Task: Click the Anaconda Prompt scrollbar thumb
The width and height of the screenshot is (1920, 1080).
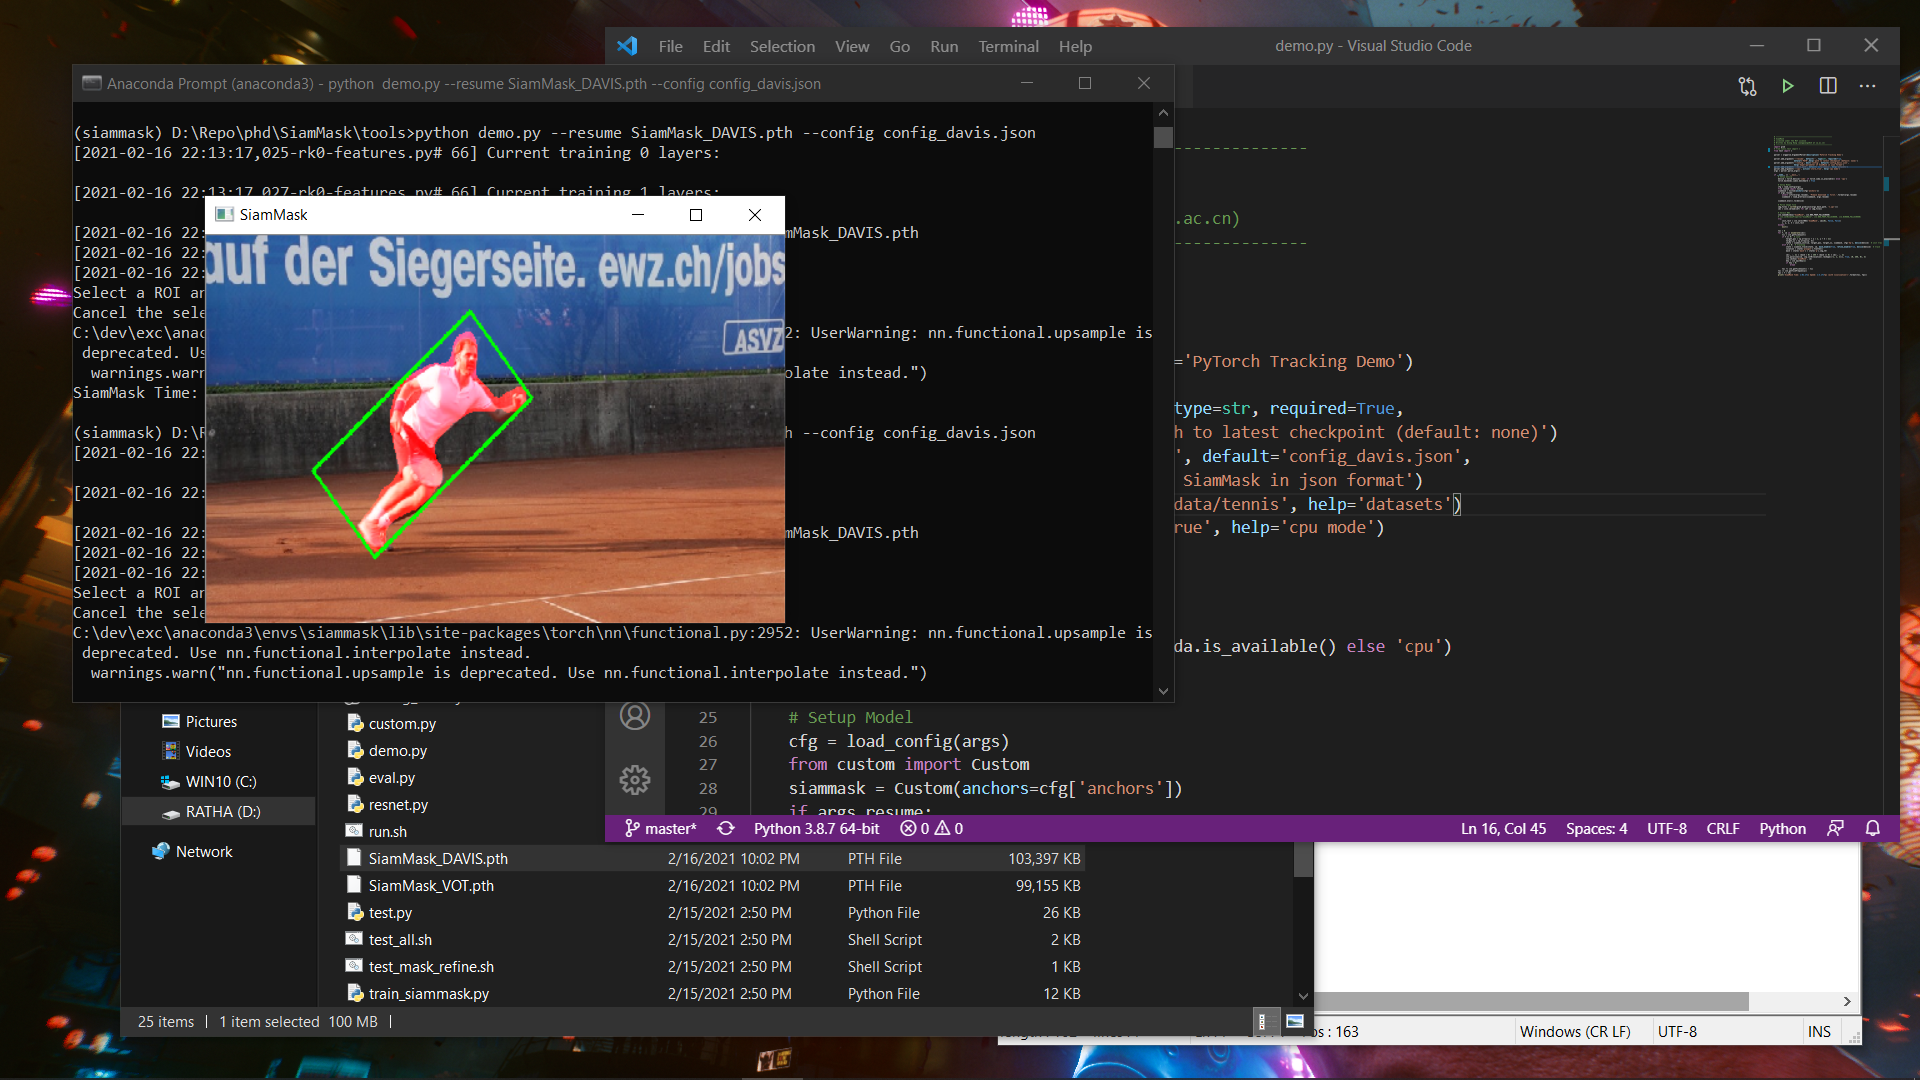Action: point(1163,137)
